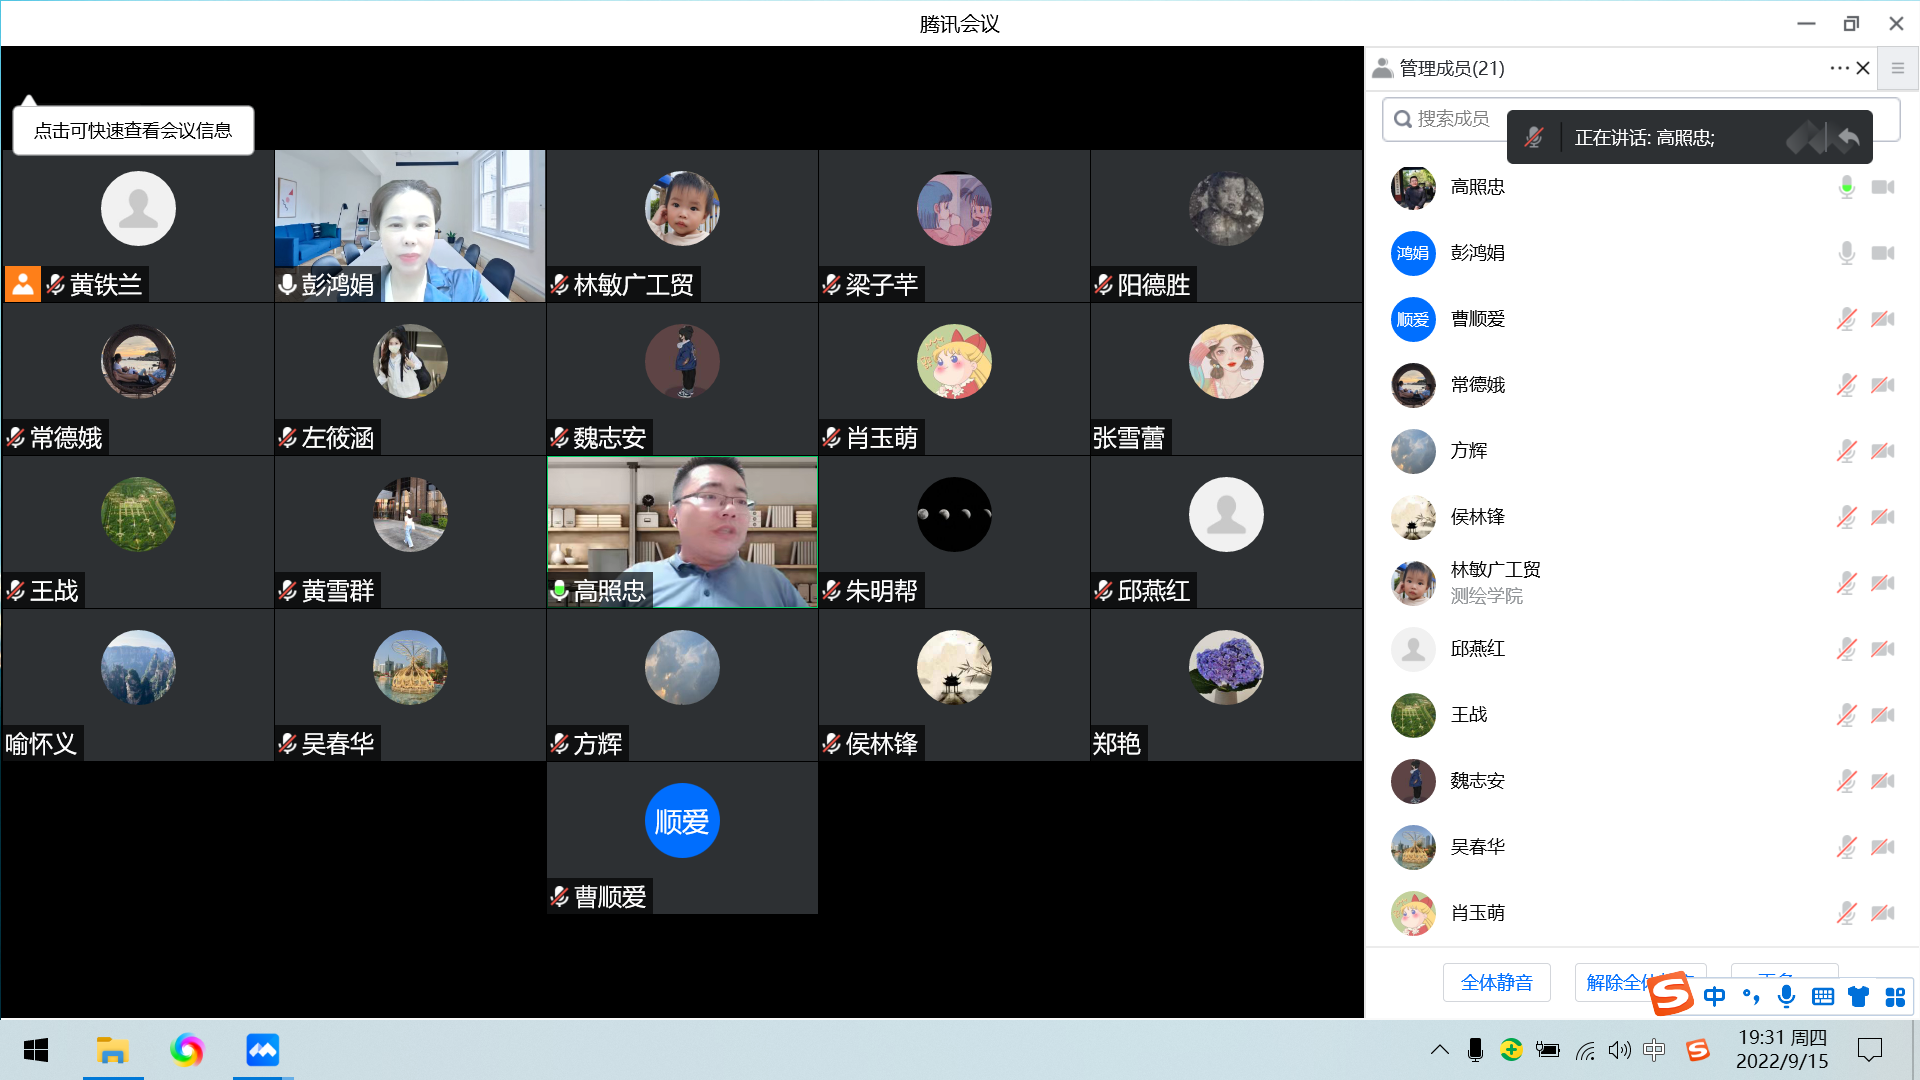Open Tencent Meeting from the taskbar
Viewport: 1920px width, 1080px height.
(262, 1050)
